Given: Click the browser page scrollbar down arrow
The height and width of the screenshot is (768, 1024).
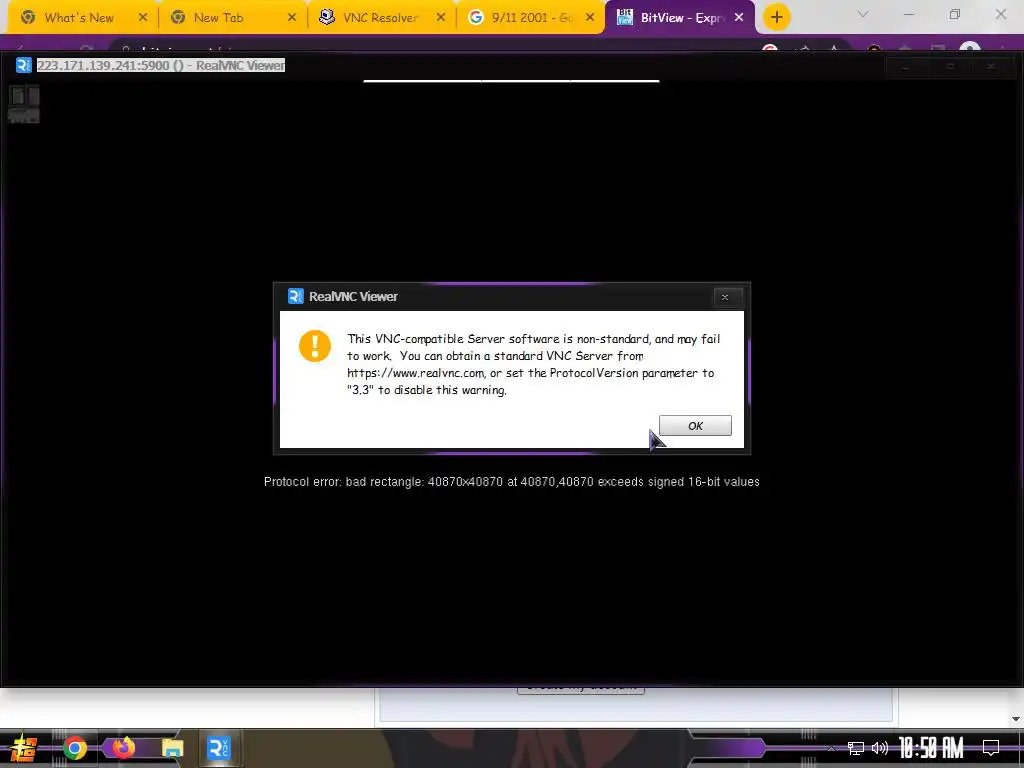Looking at the screenshot, I should click(1015, 718).
